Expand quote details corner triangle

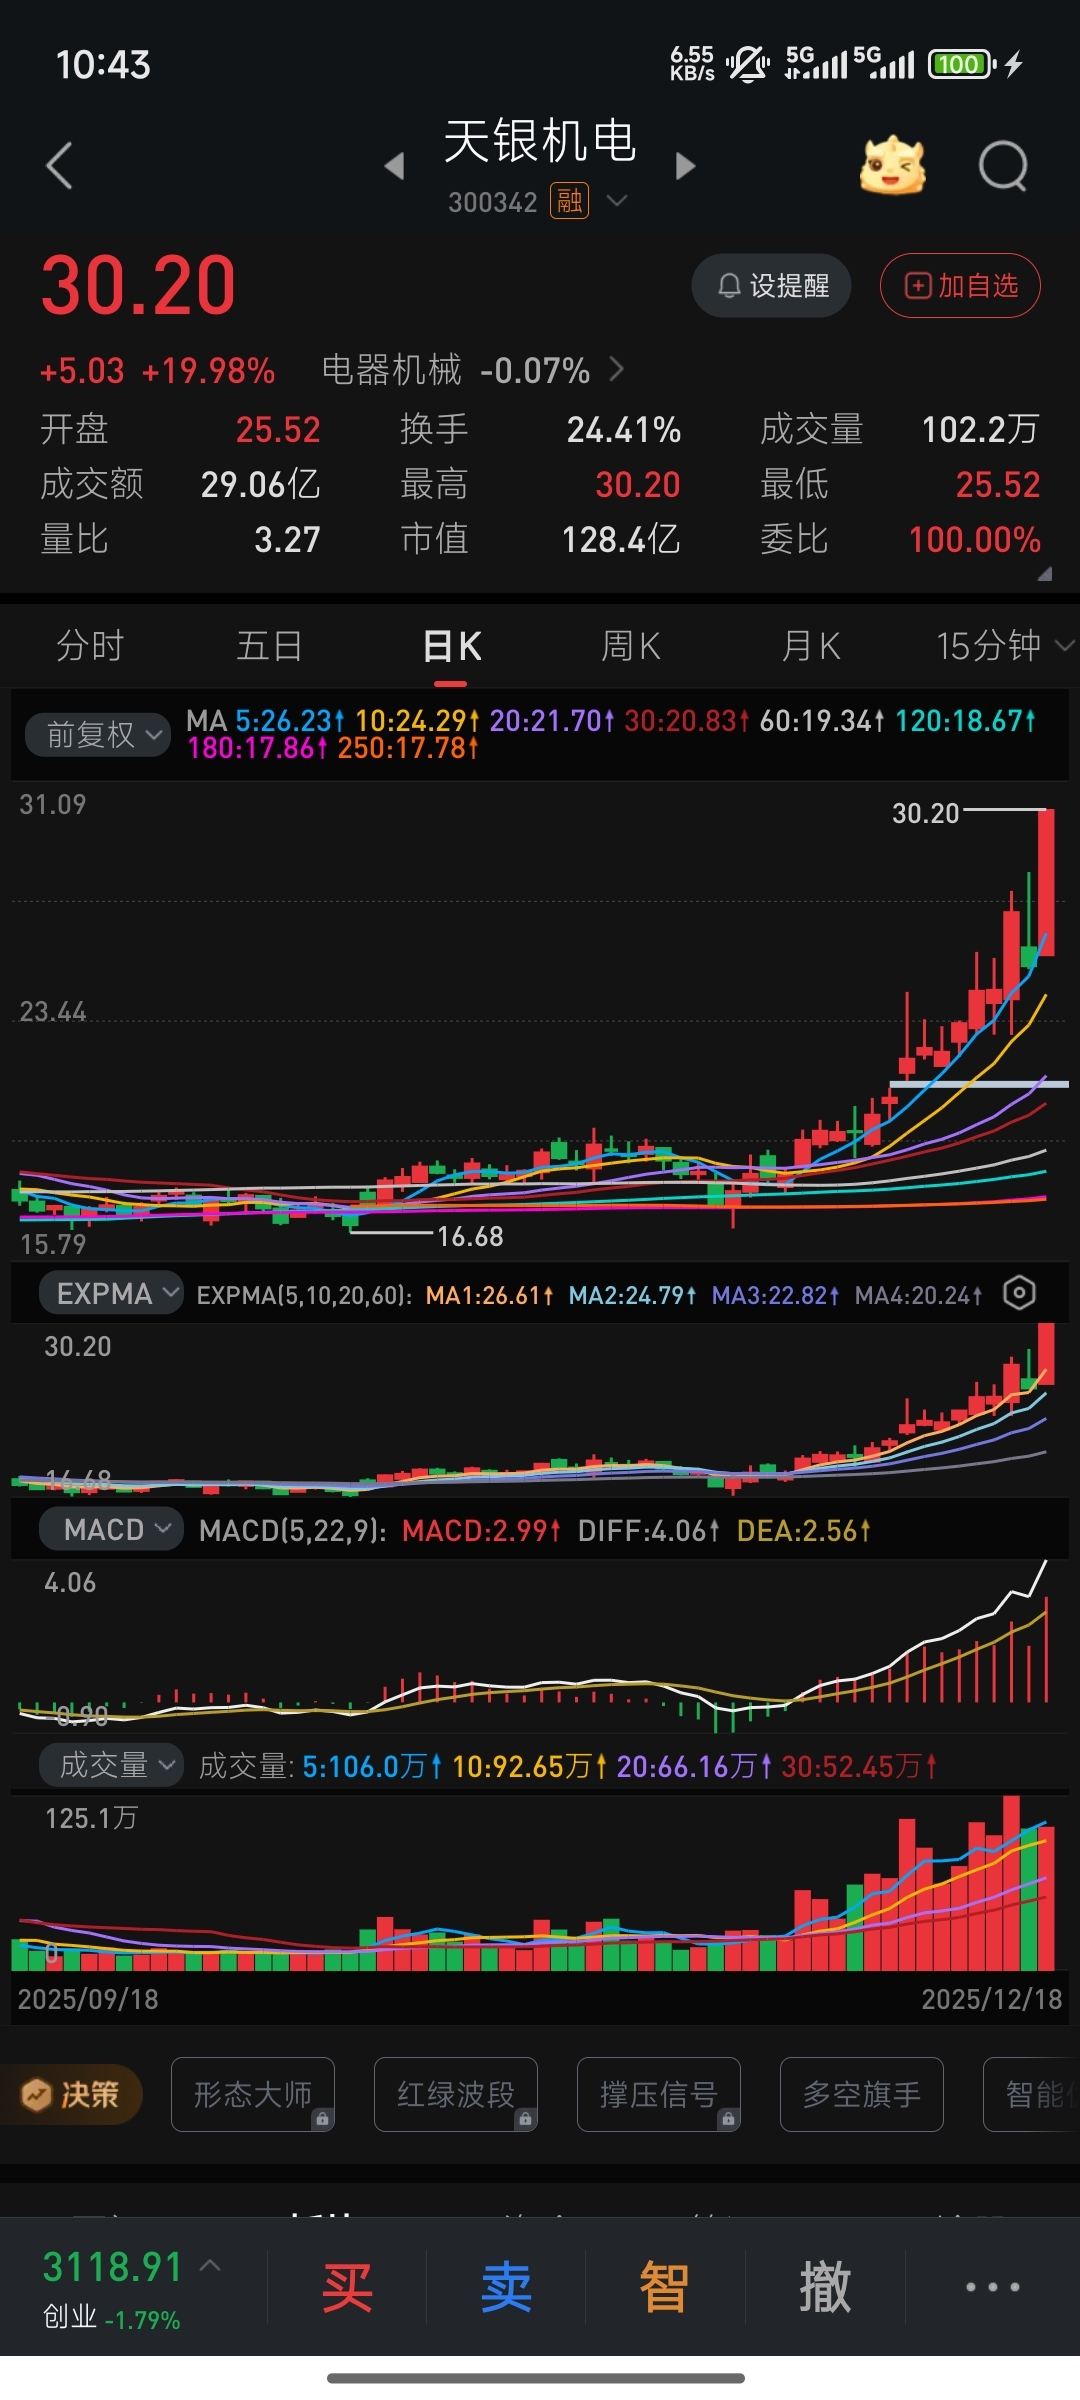point(1045,574)
